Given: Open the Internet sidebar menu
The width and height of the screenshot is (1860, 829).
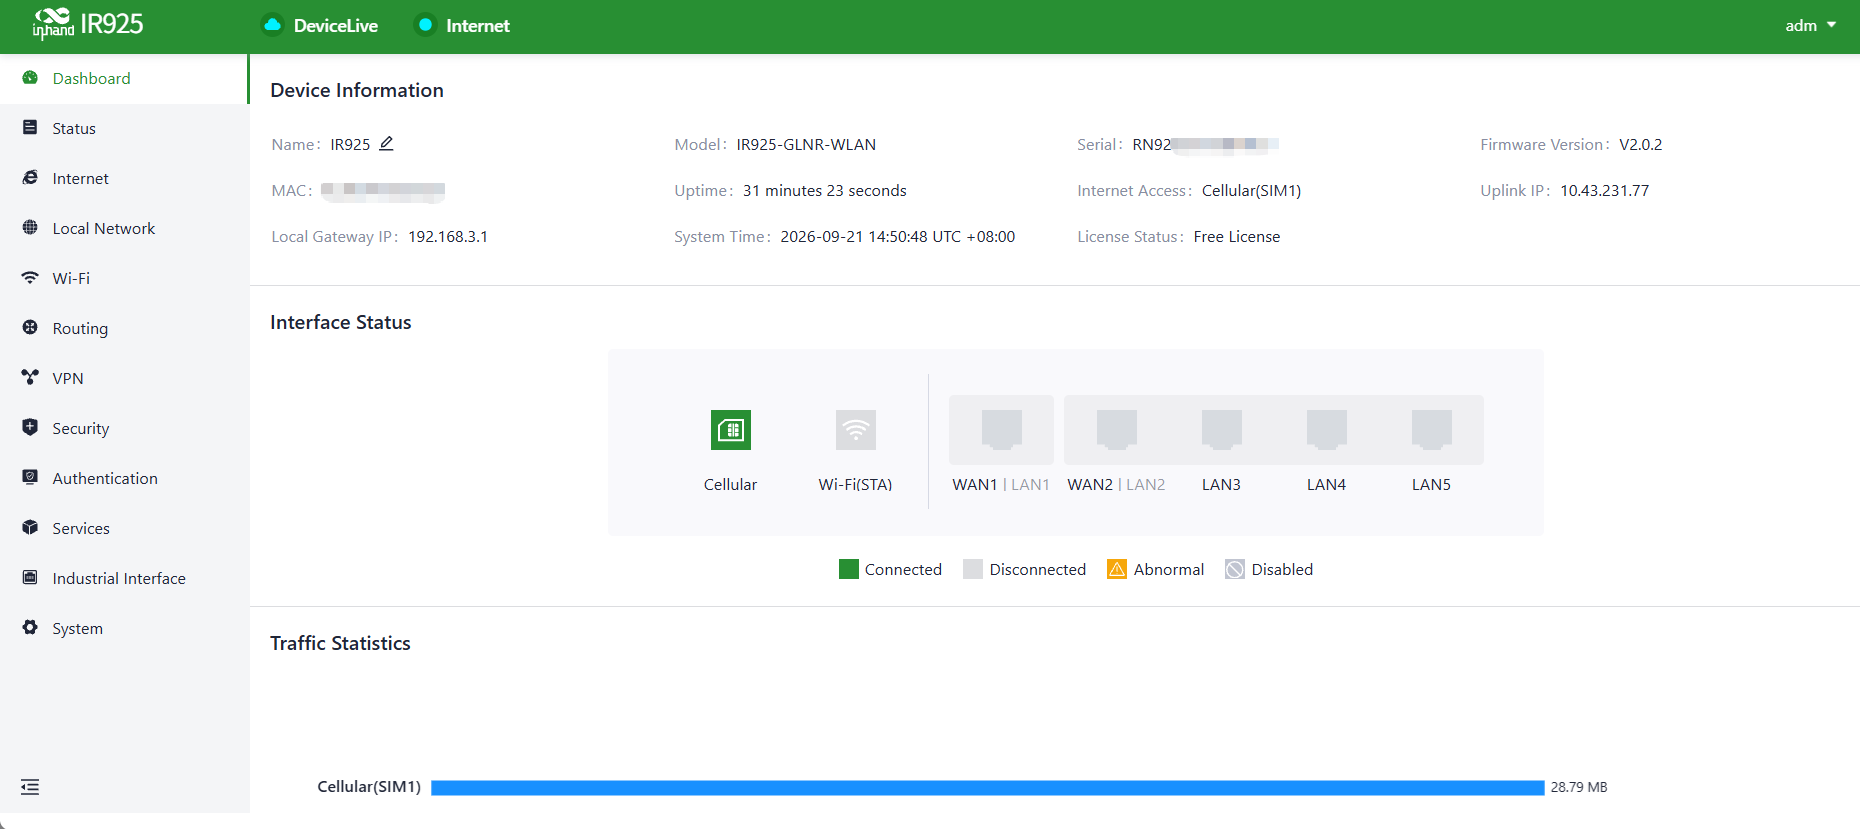Looking at the screenshot, I should 124,178.
